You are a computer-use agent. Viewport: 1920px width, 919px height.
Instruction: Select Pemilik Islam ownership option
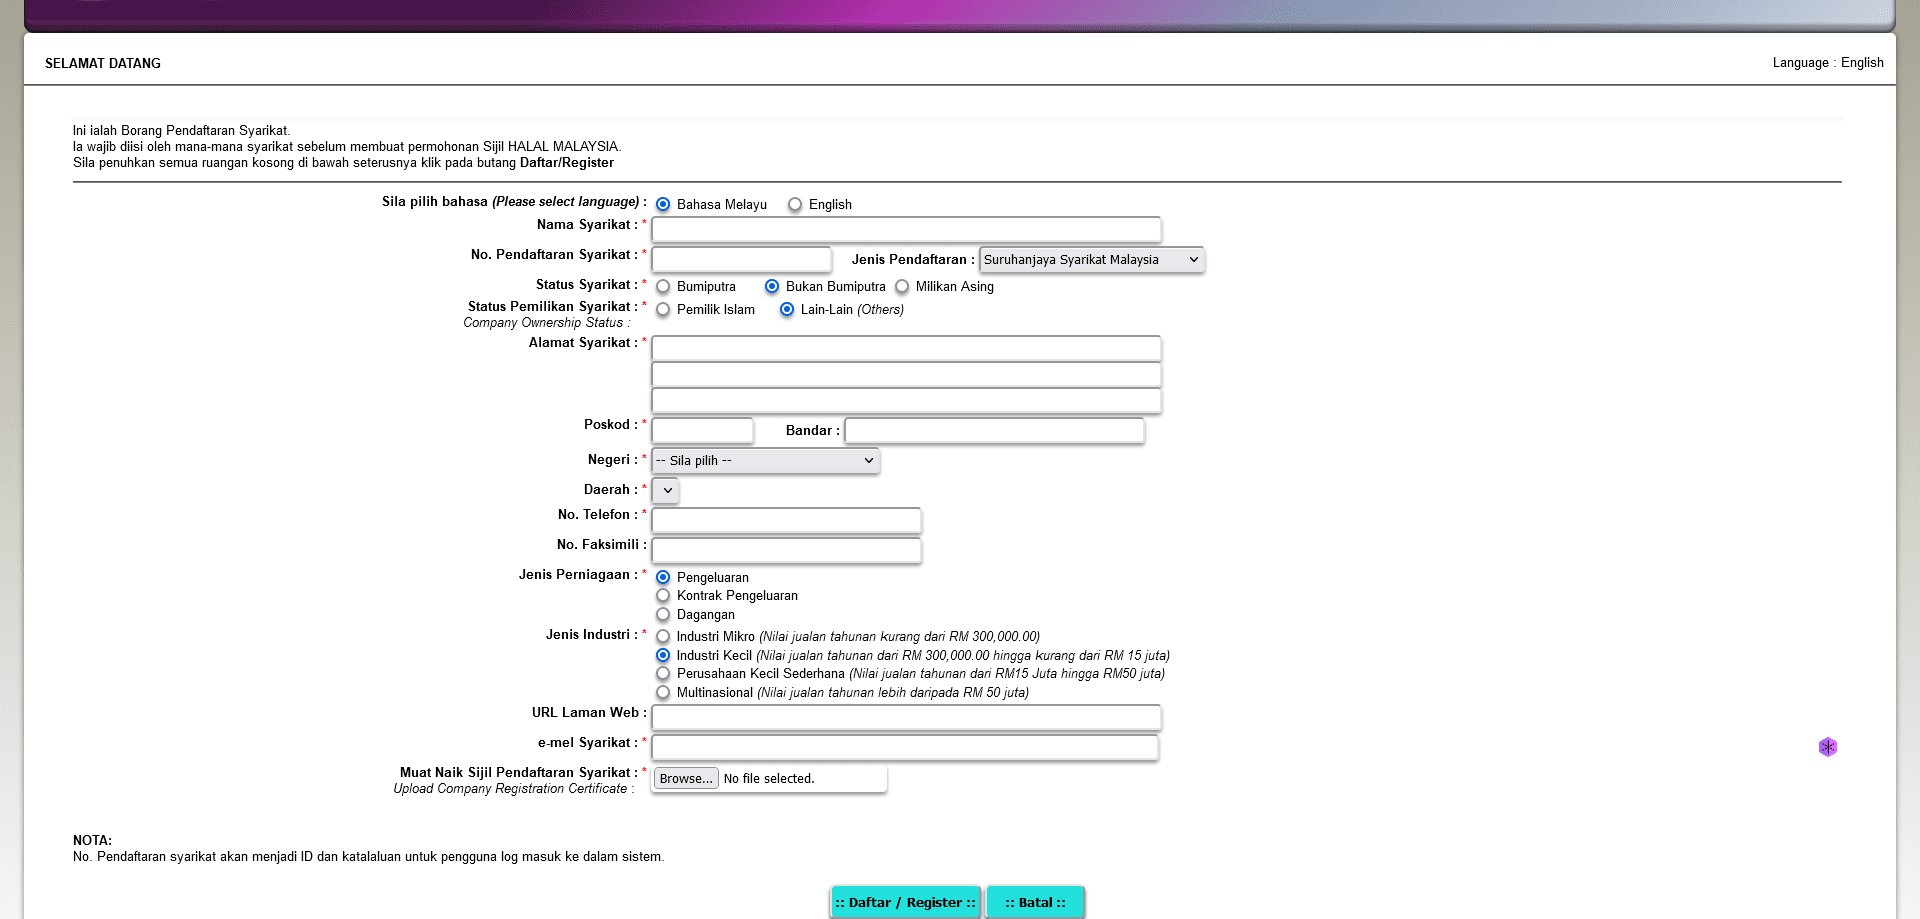663,310
